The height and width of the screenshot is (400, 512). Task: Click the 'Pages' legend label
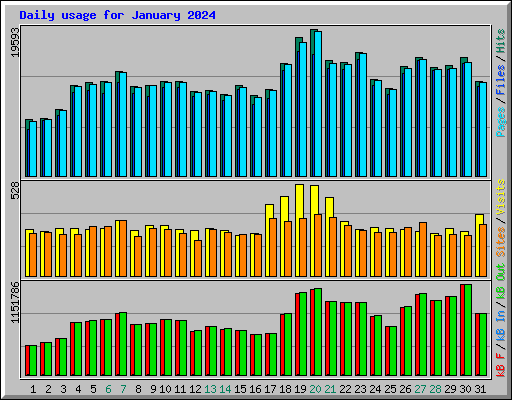501,122
